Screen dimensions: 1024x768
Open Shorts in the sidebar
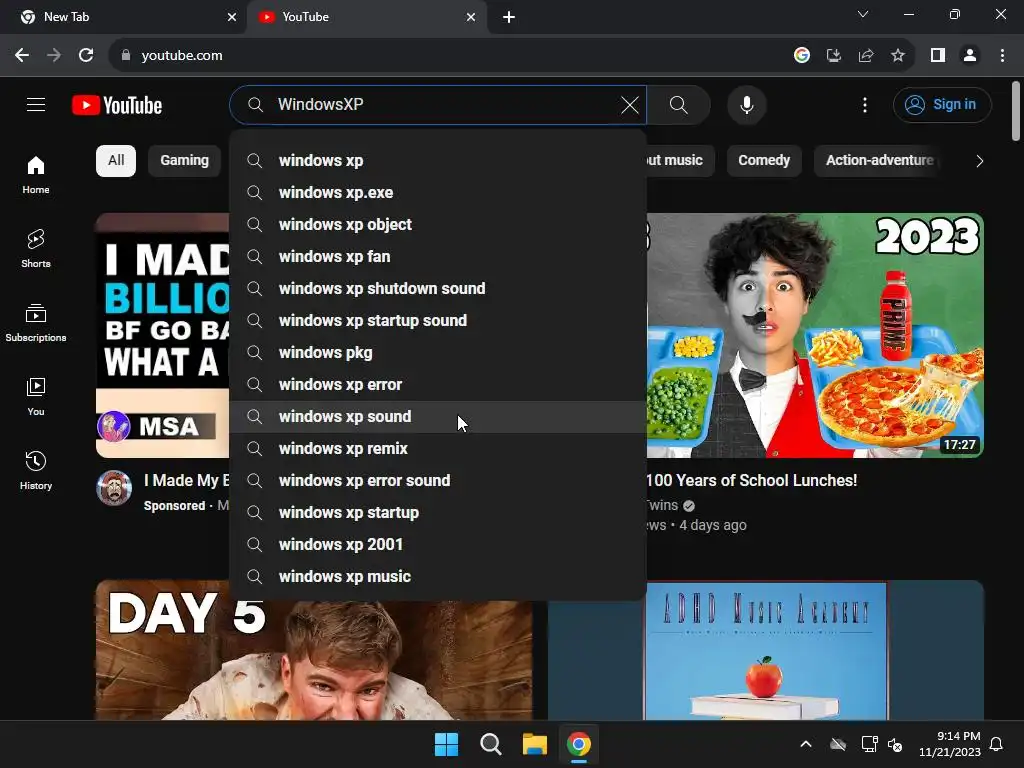(36, 249)
